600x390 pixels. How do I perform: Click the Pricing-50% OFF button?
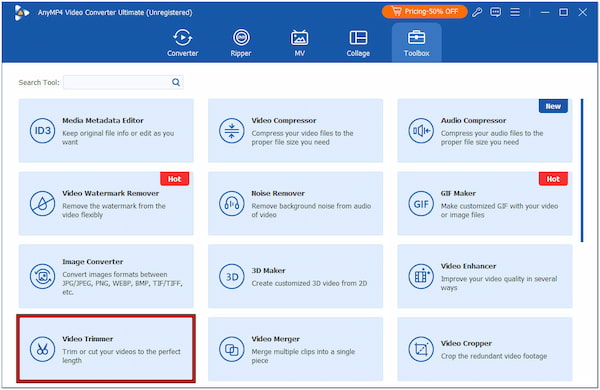click(x=424, y=12)
